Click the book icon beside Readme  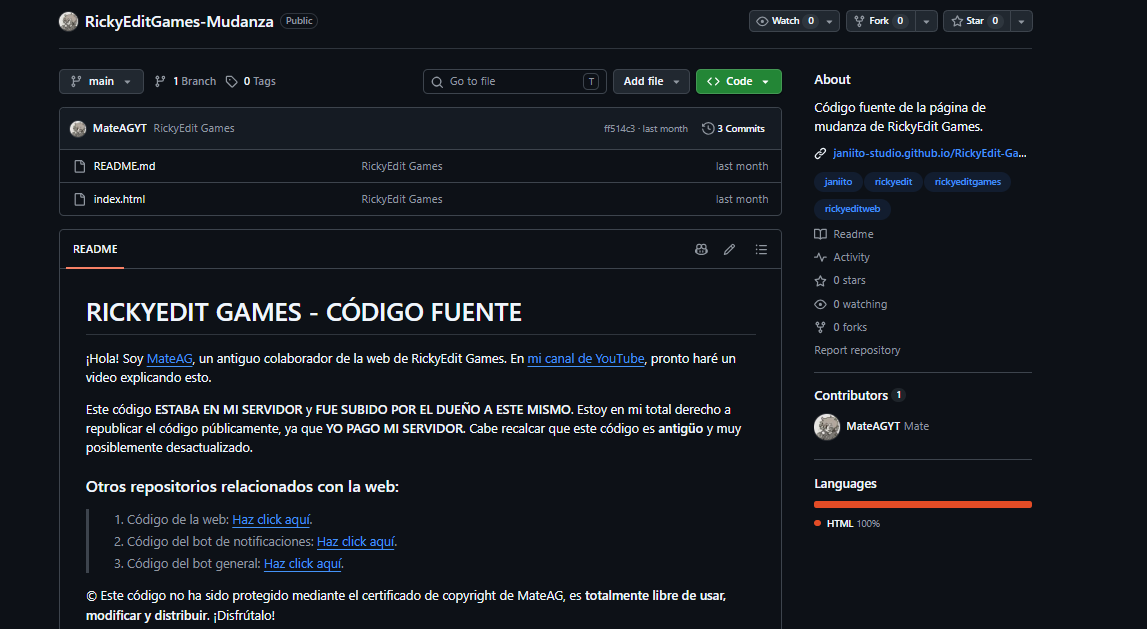(820, 234)
